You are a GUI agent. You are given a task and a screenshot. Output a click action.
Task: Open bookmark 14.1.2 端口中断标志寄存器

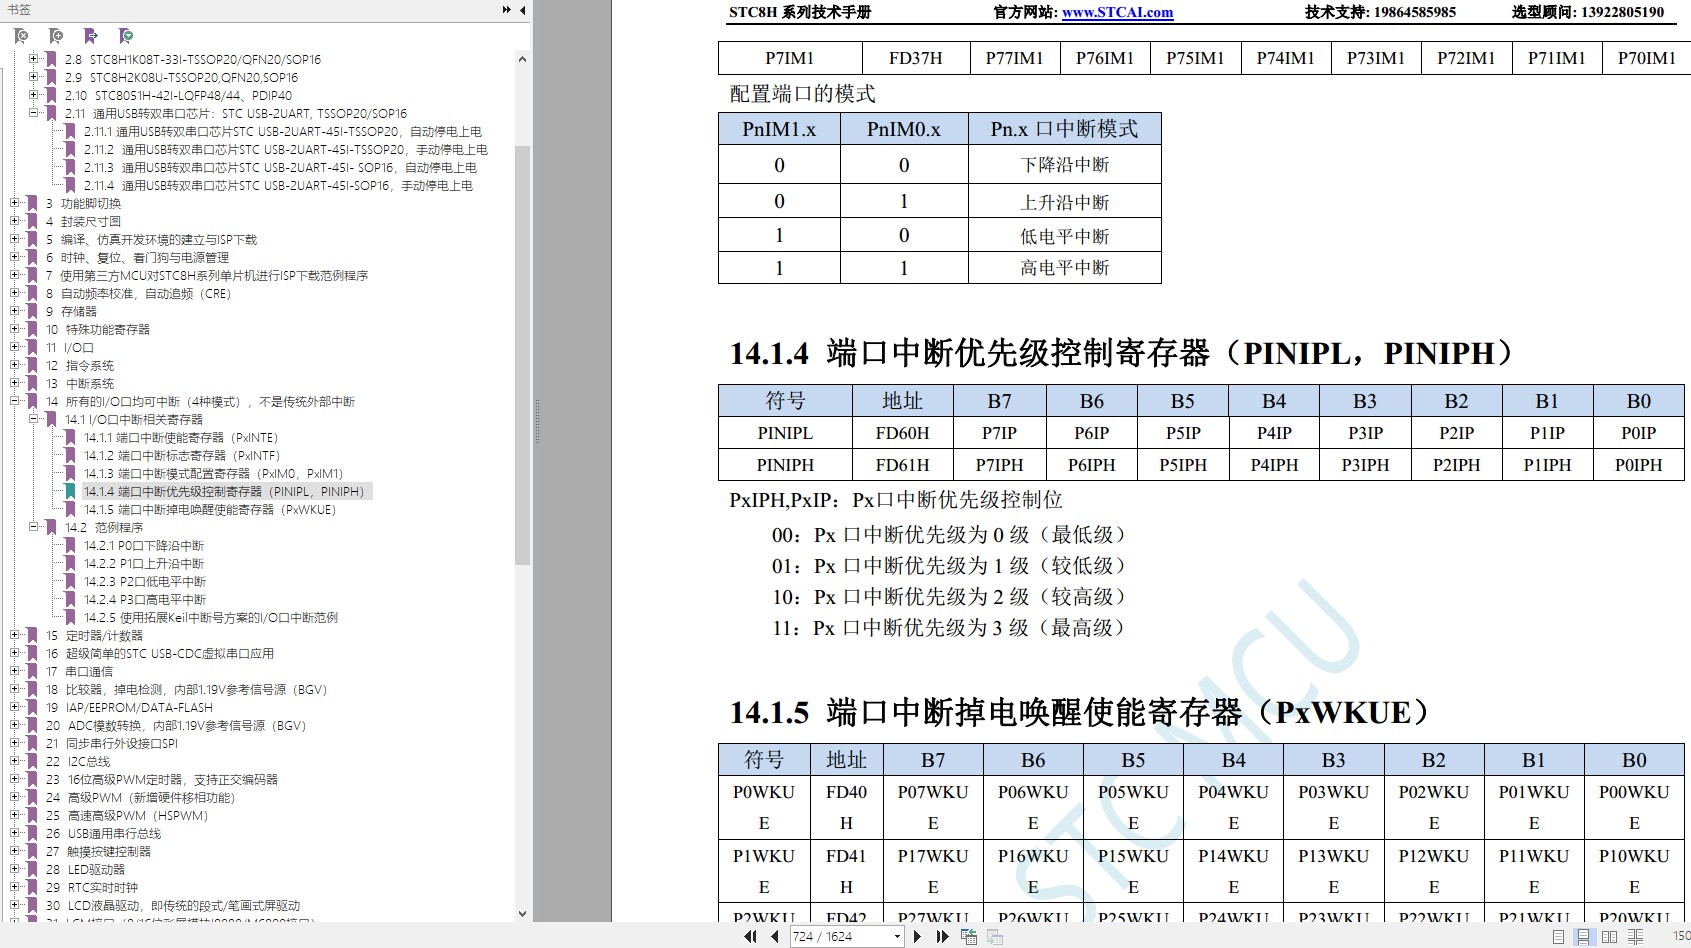pos(182,456)
